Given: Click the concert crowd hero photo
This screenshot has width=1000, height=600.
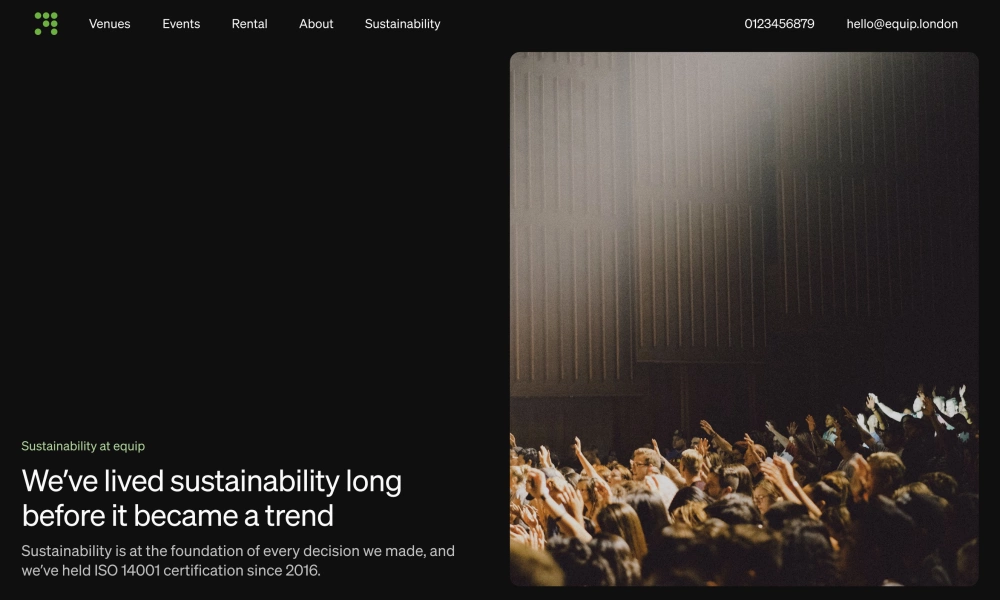Looking at the screenshot, I should click(744, 319).
